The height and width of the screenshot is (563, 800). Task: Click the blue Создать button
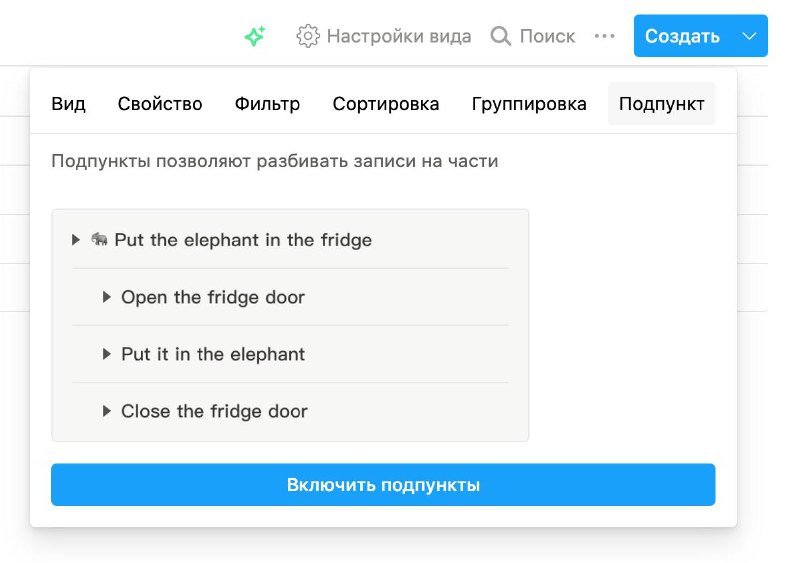[x=683, y=36]
